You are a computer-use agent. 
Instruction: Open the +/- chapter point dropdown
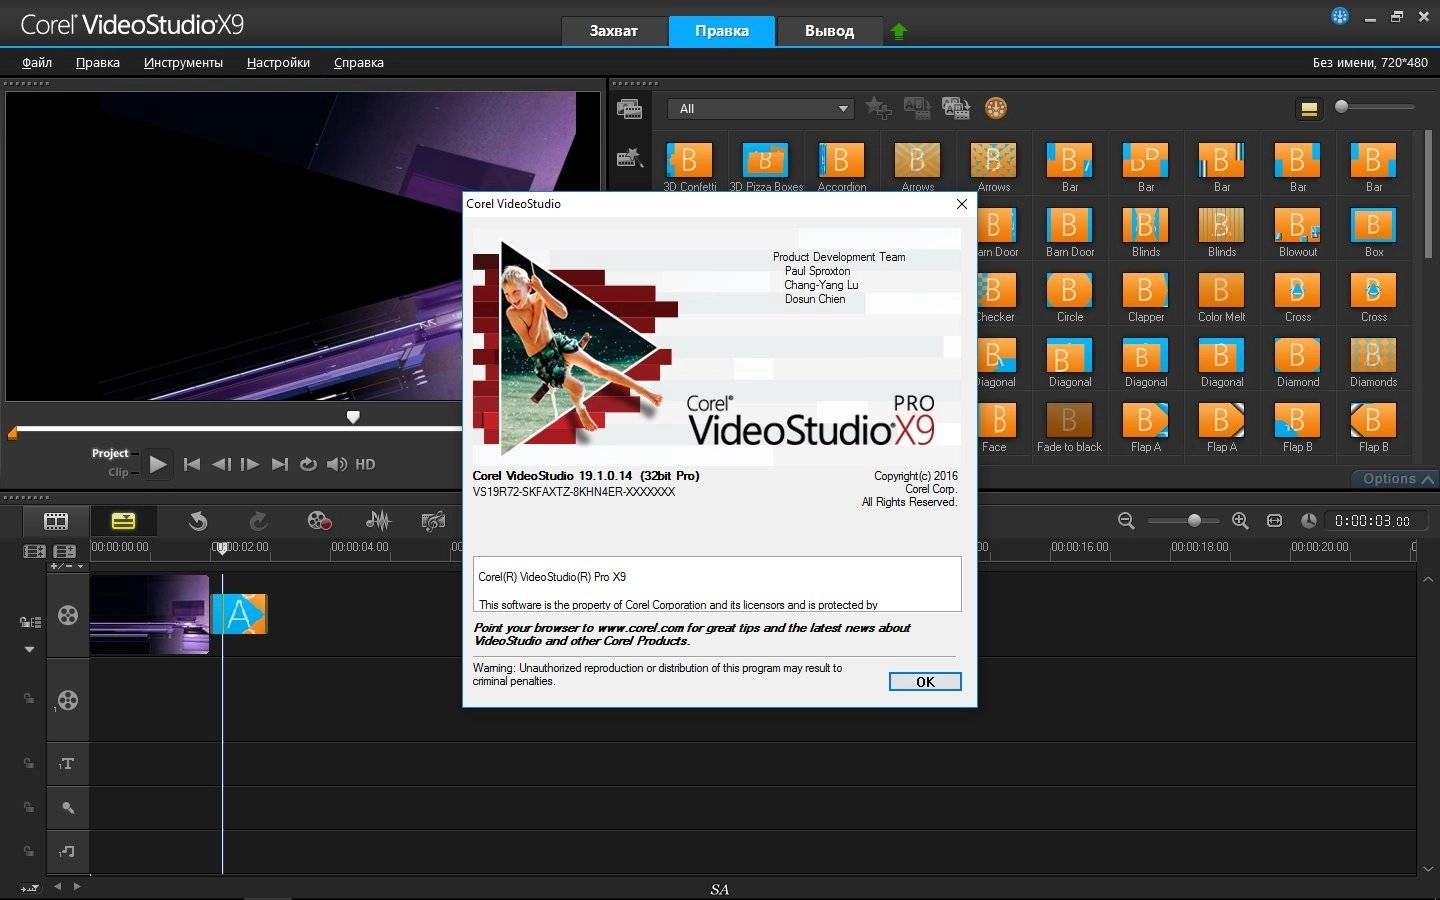[67, 567]
